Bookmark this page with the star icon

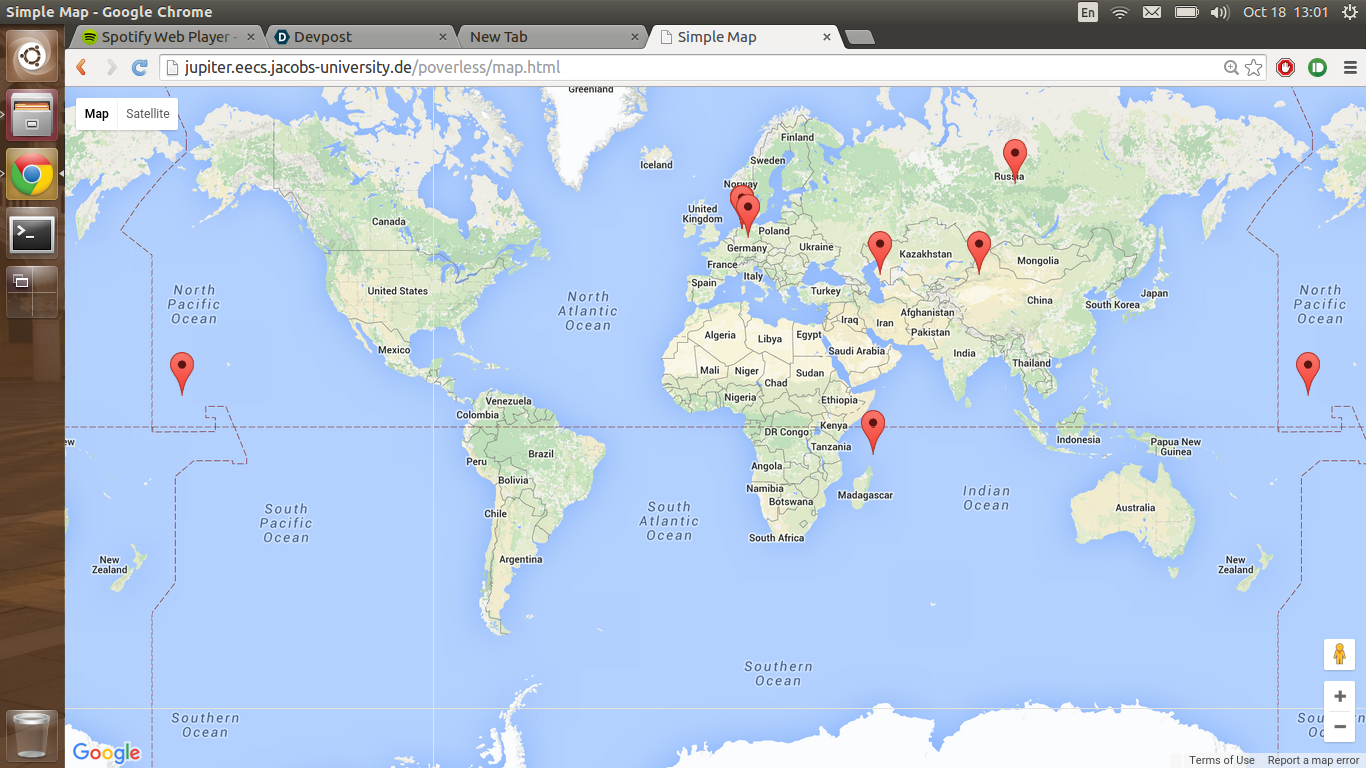(1254, 67)
